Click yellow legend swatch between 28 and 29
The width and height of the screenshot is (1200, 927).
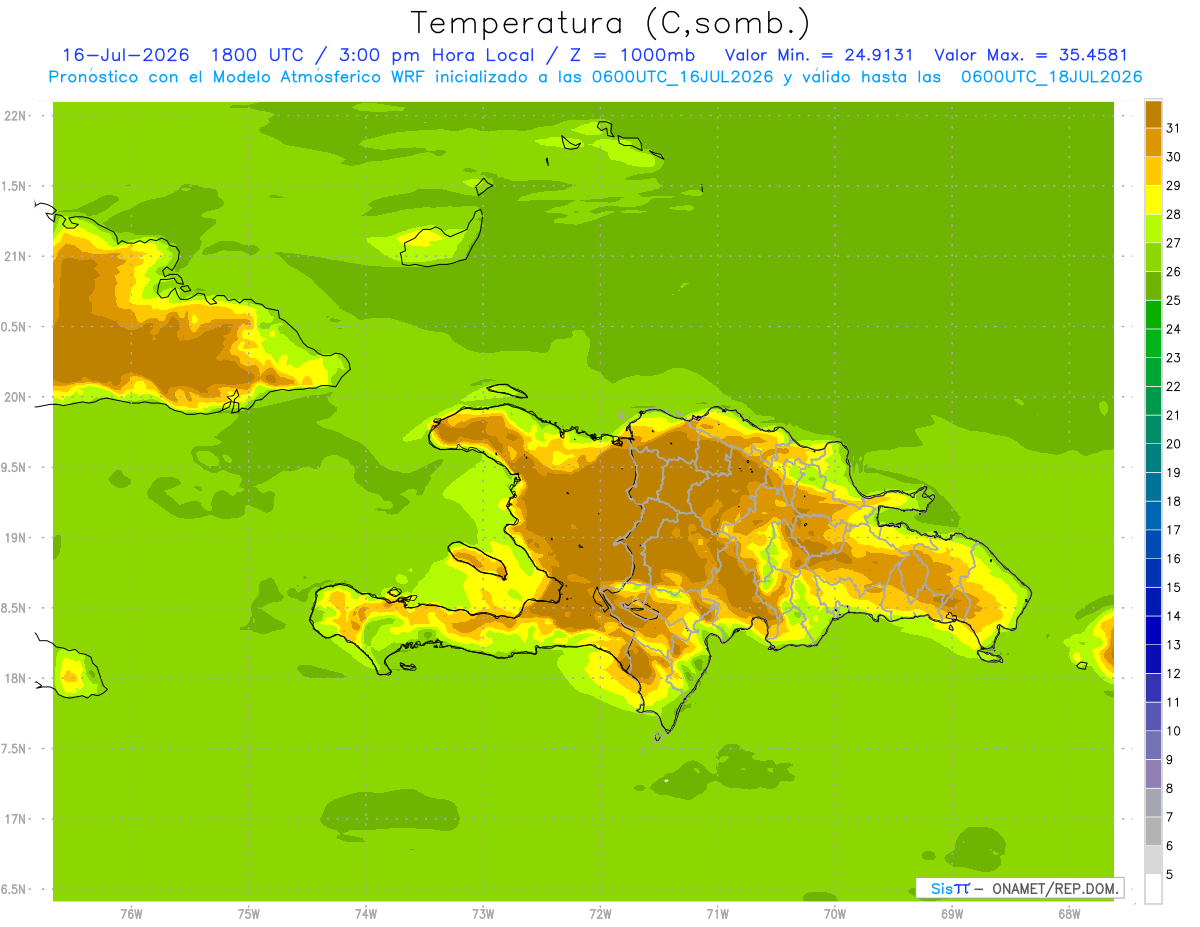pyautogui.click(x=1153, y=200)
